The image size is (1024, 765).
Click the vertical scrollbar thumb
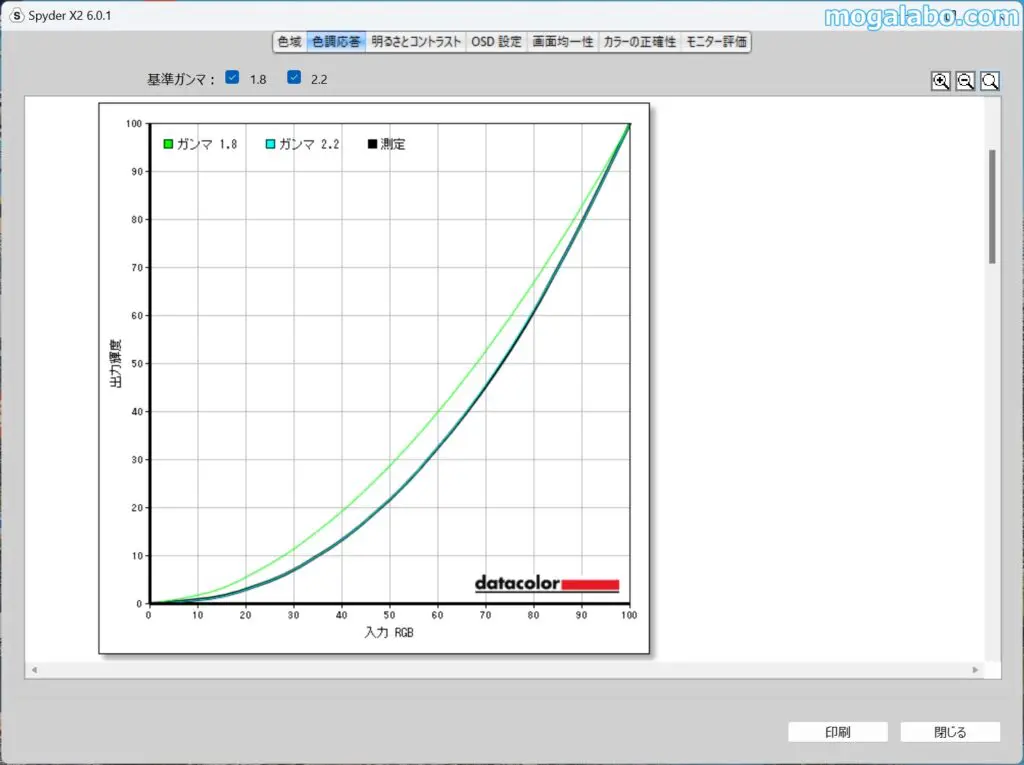pos(992,206)
